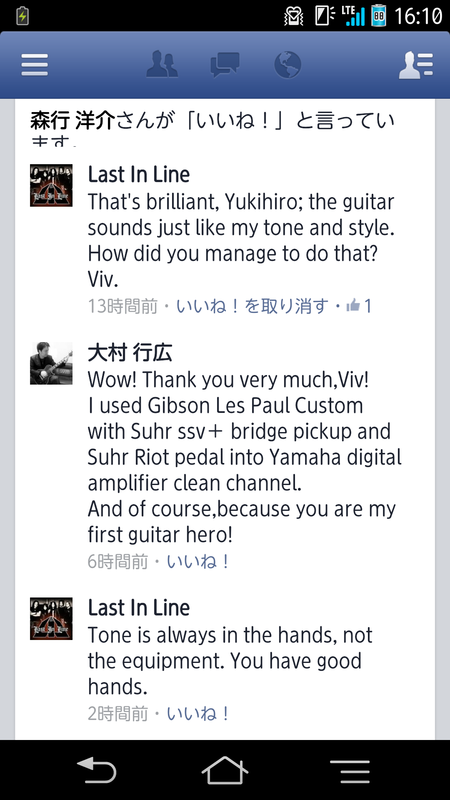Tap the battery icon in the status bar
Image resolution: width=450 pixels, height=800 pixels.
[x=379, y=15]
